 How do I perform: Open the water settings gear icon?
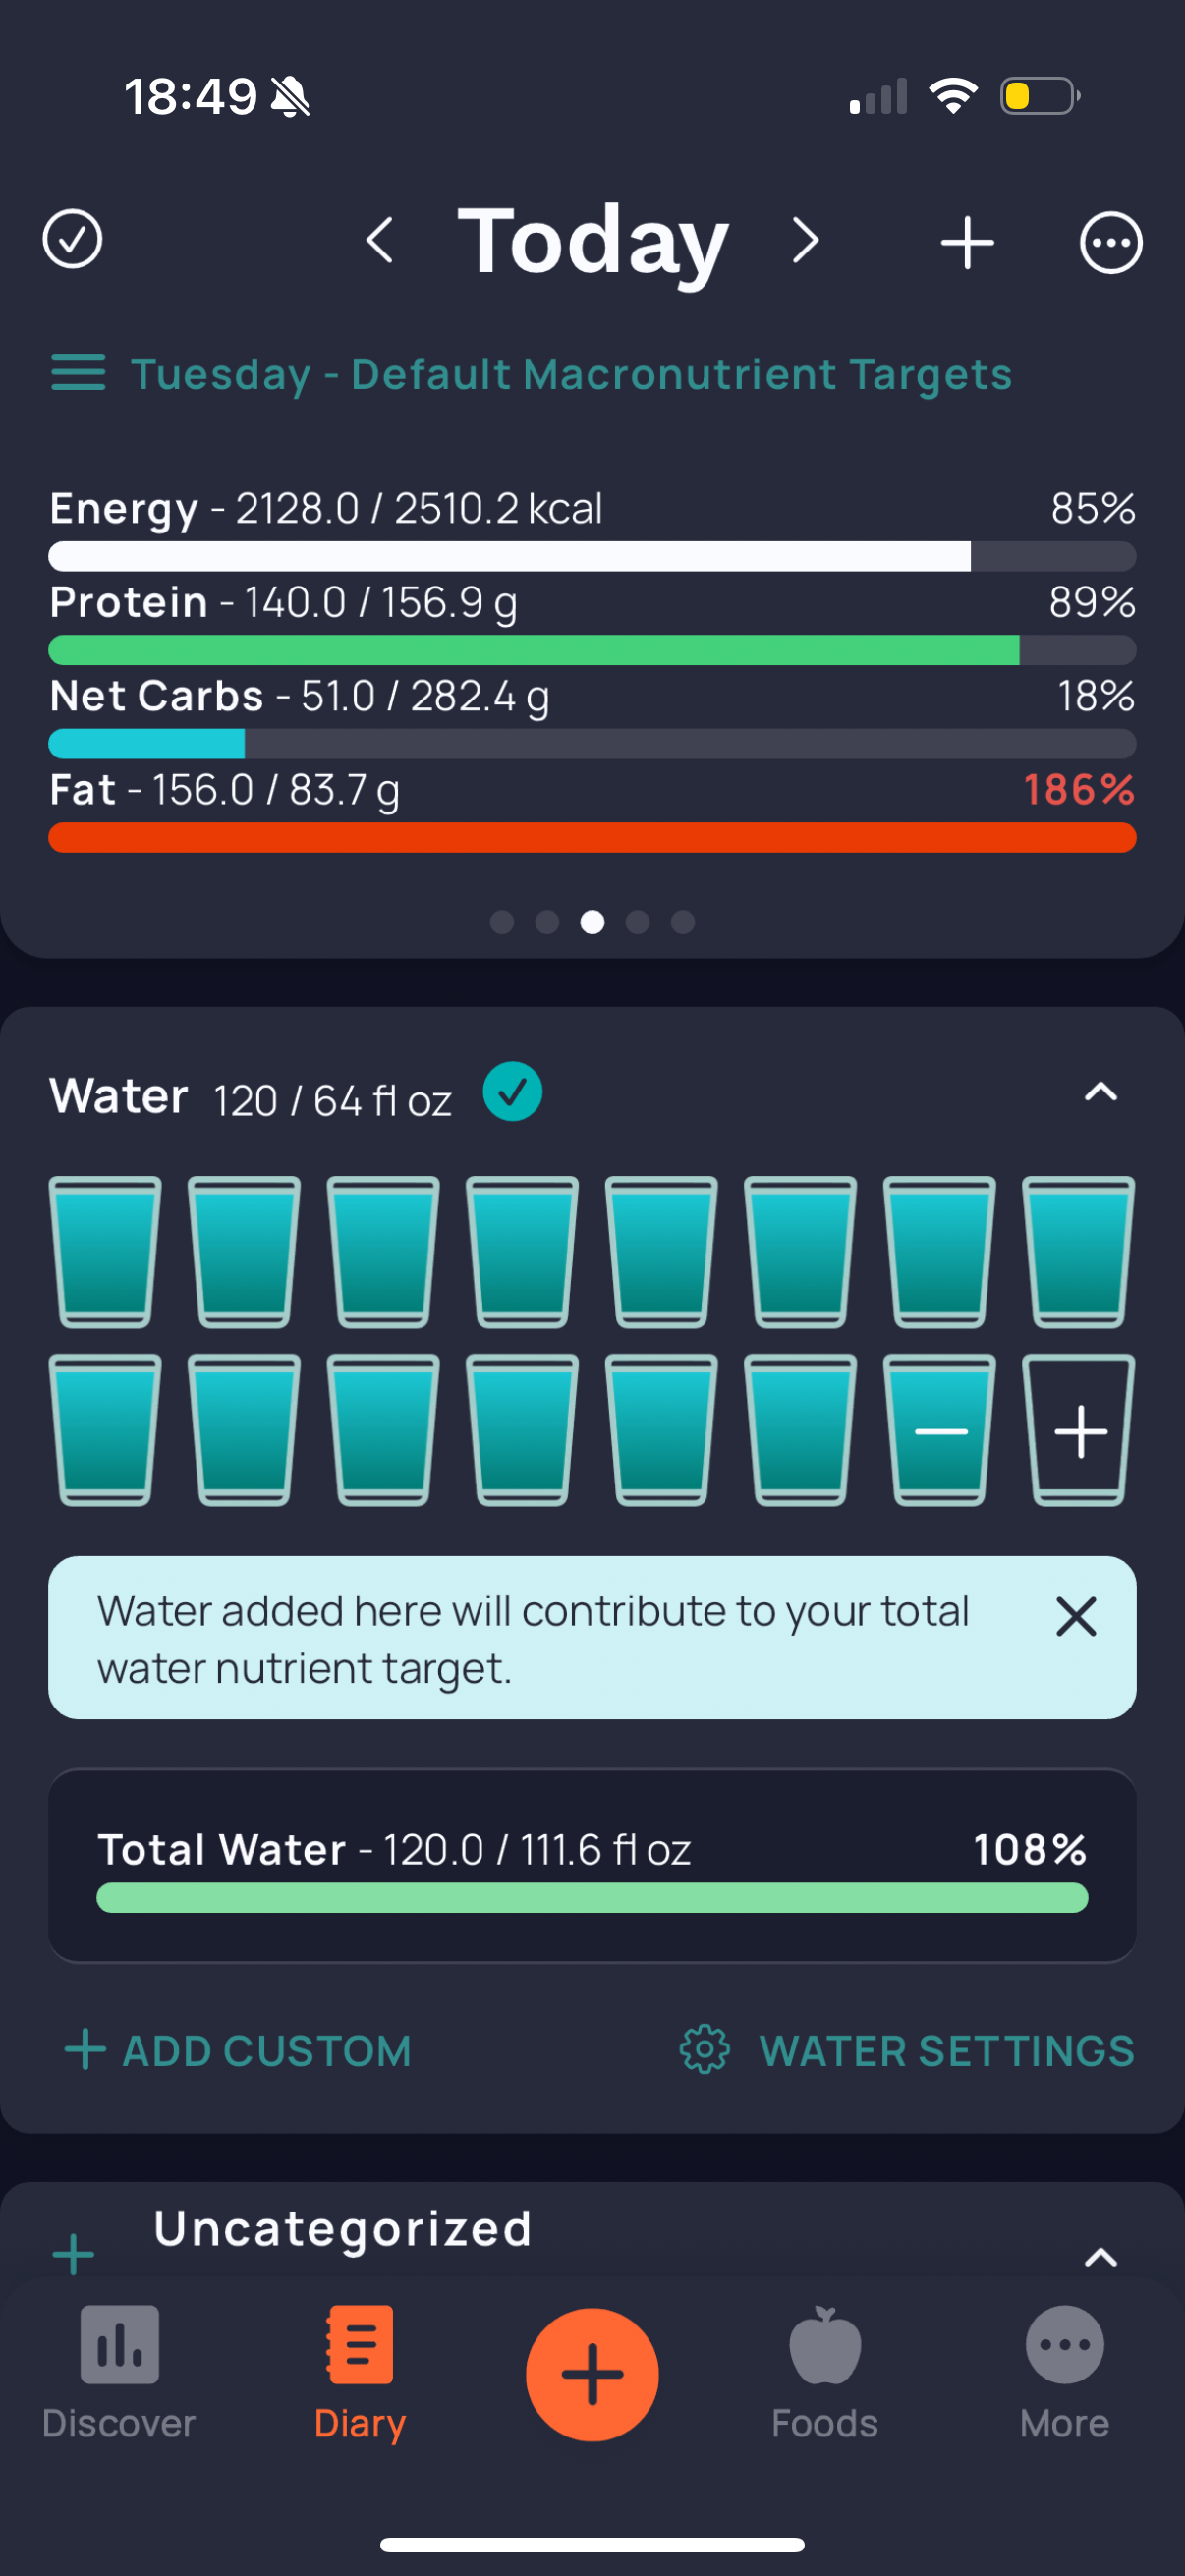coord(705,2050)
